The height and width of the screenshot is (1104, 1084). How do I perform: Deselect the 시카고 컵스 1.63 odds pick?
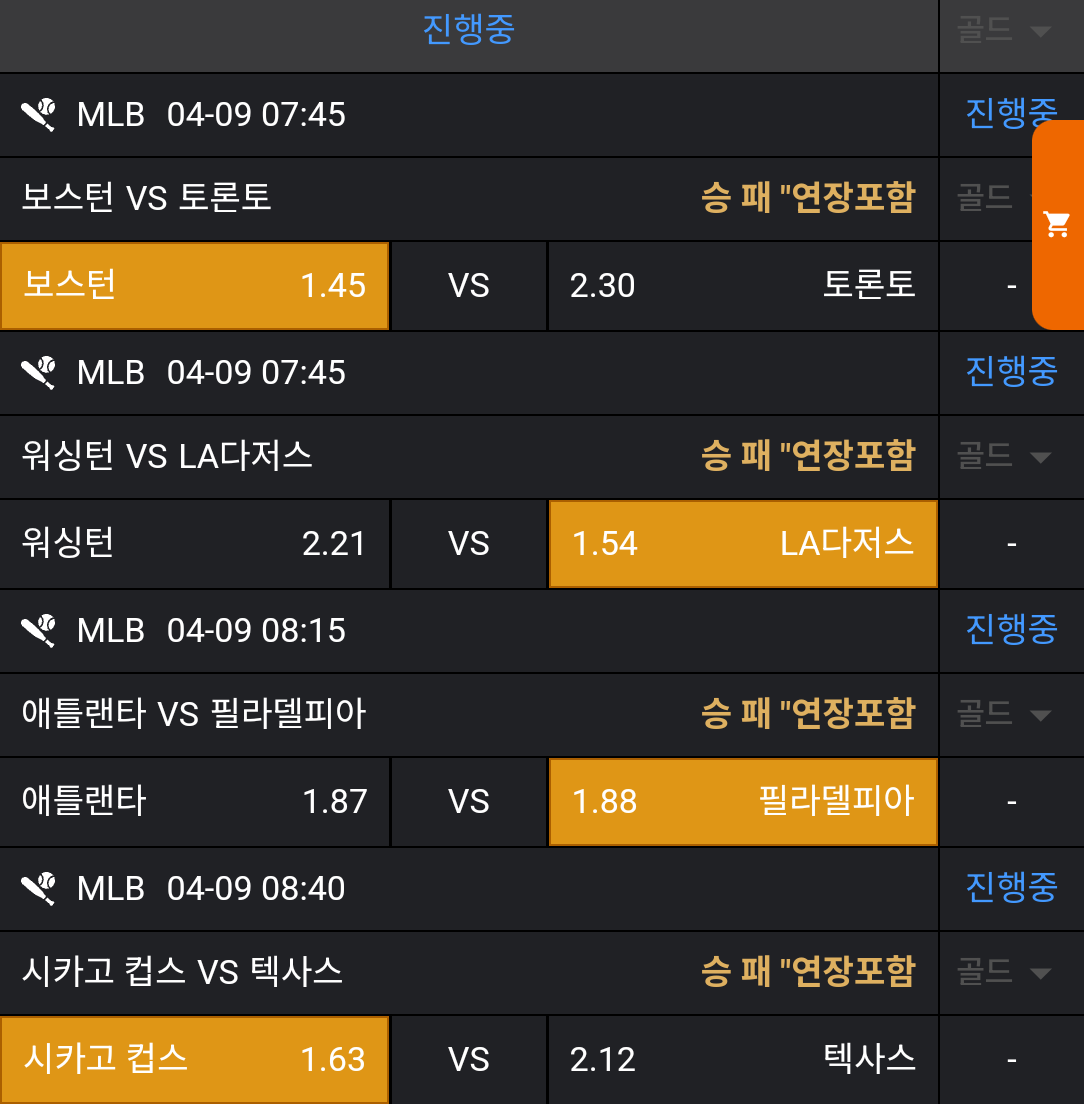194,1060
